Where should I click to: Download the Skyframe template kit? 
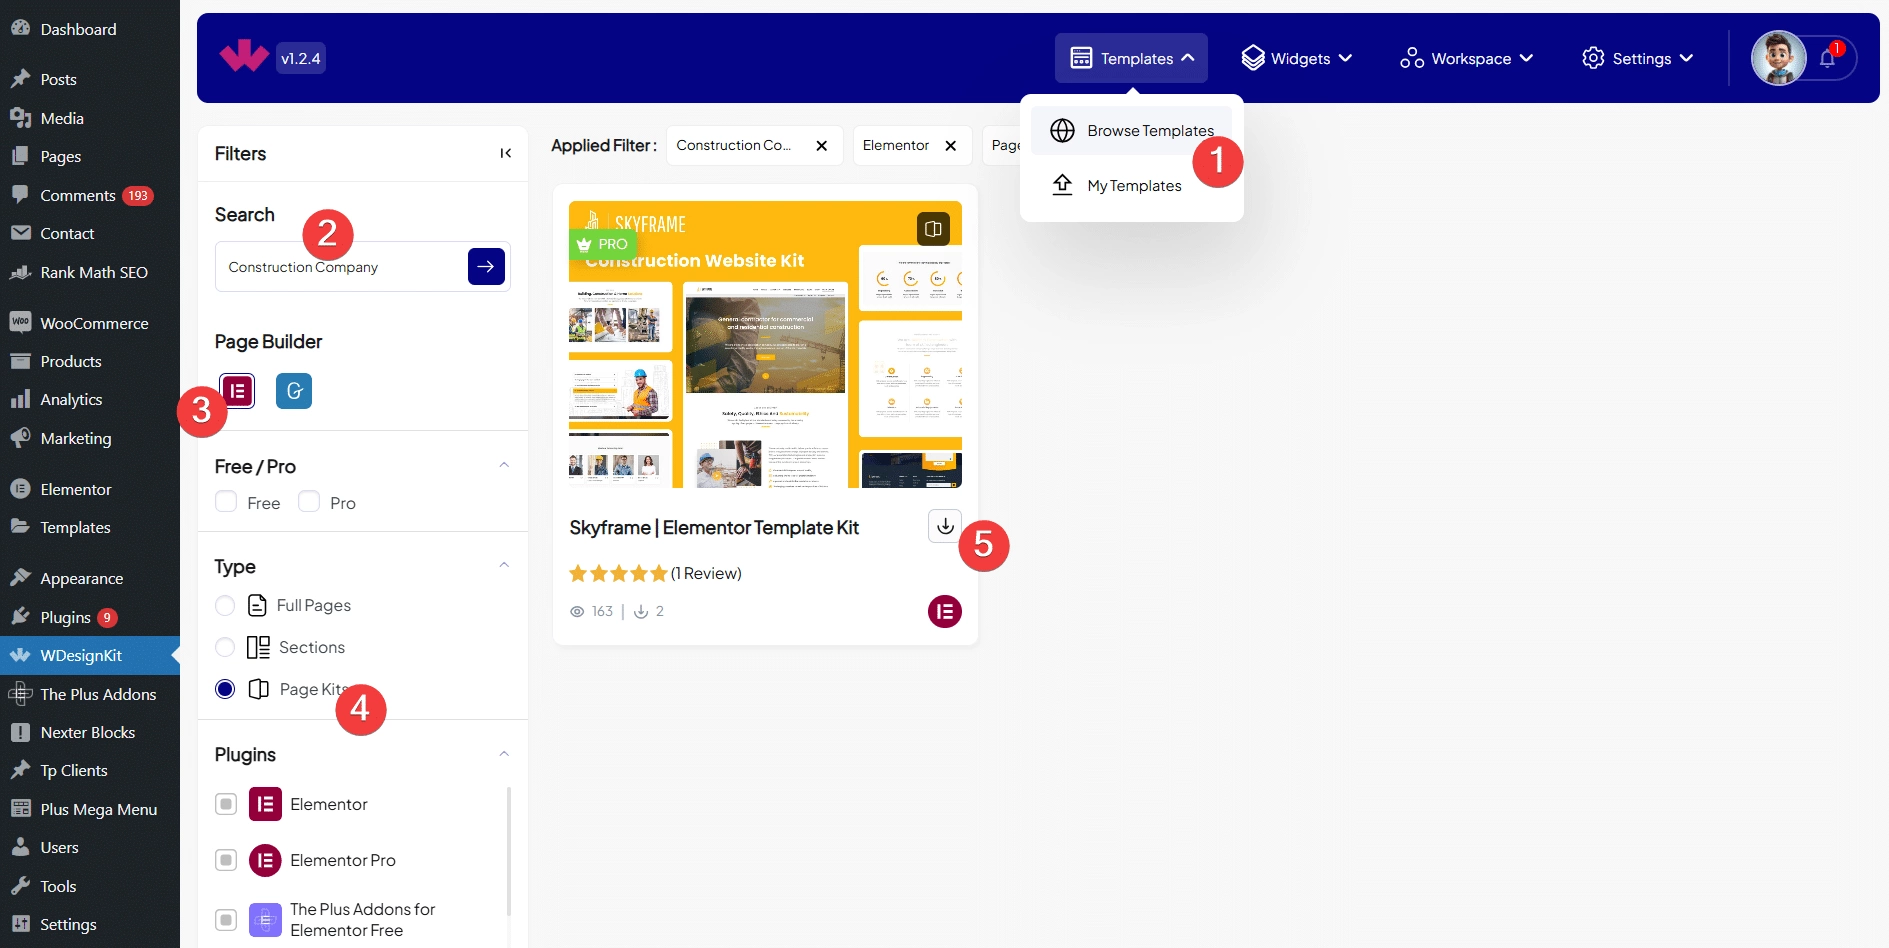pyautogui.click(x=944, y=526)
